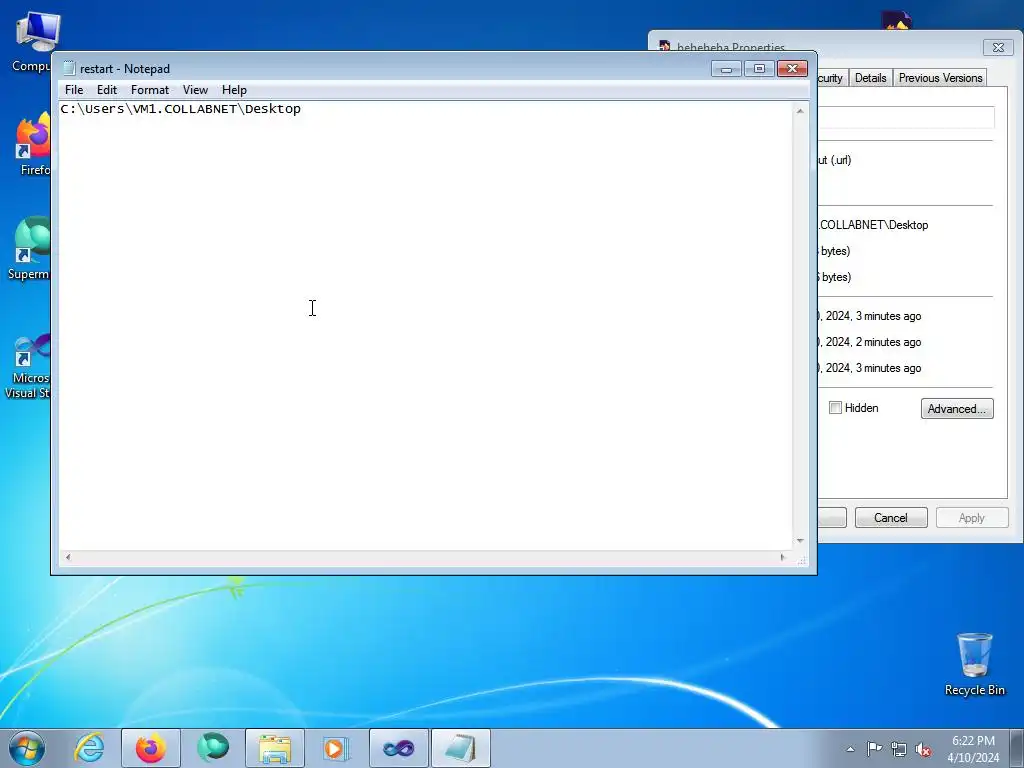Viewport: 1024px width, 768px height.
Task: Open Windows Media Player from taskbar
Action: click(336, 748)
